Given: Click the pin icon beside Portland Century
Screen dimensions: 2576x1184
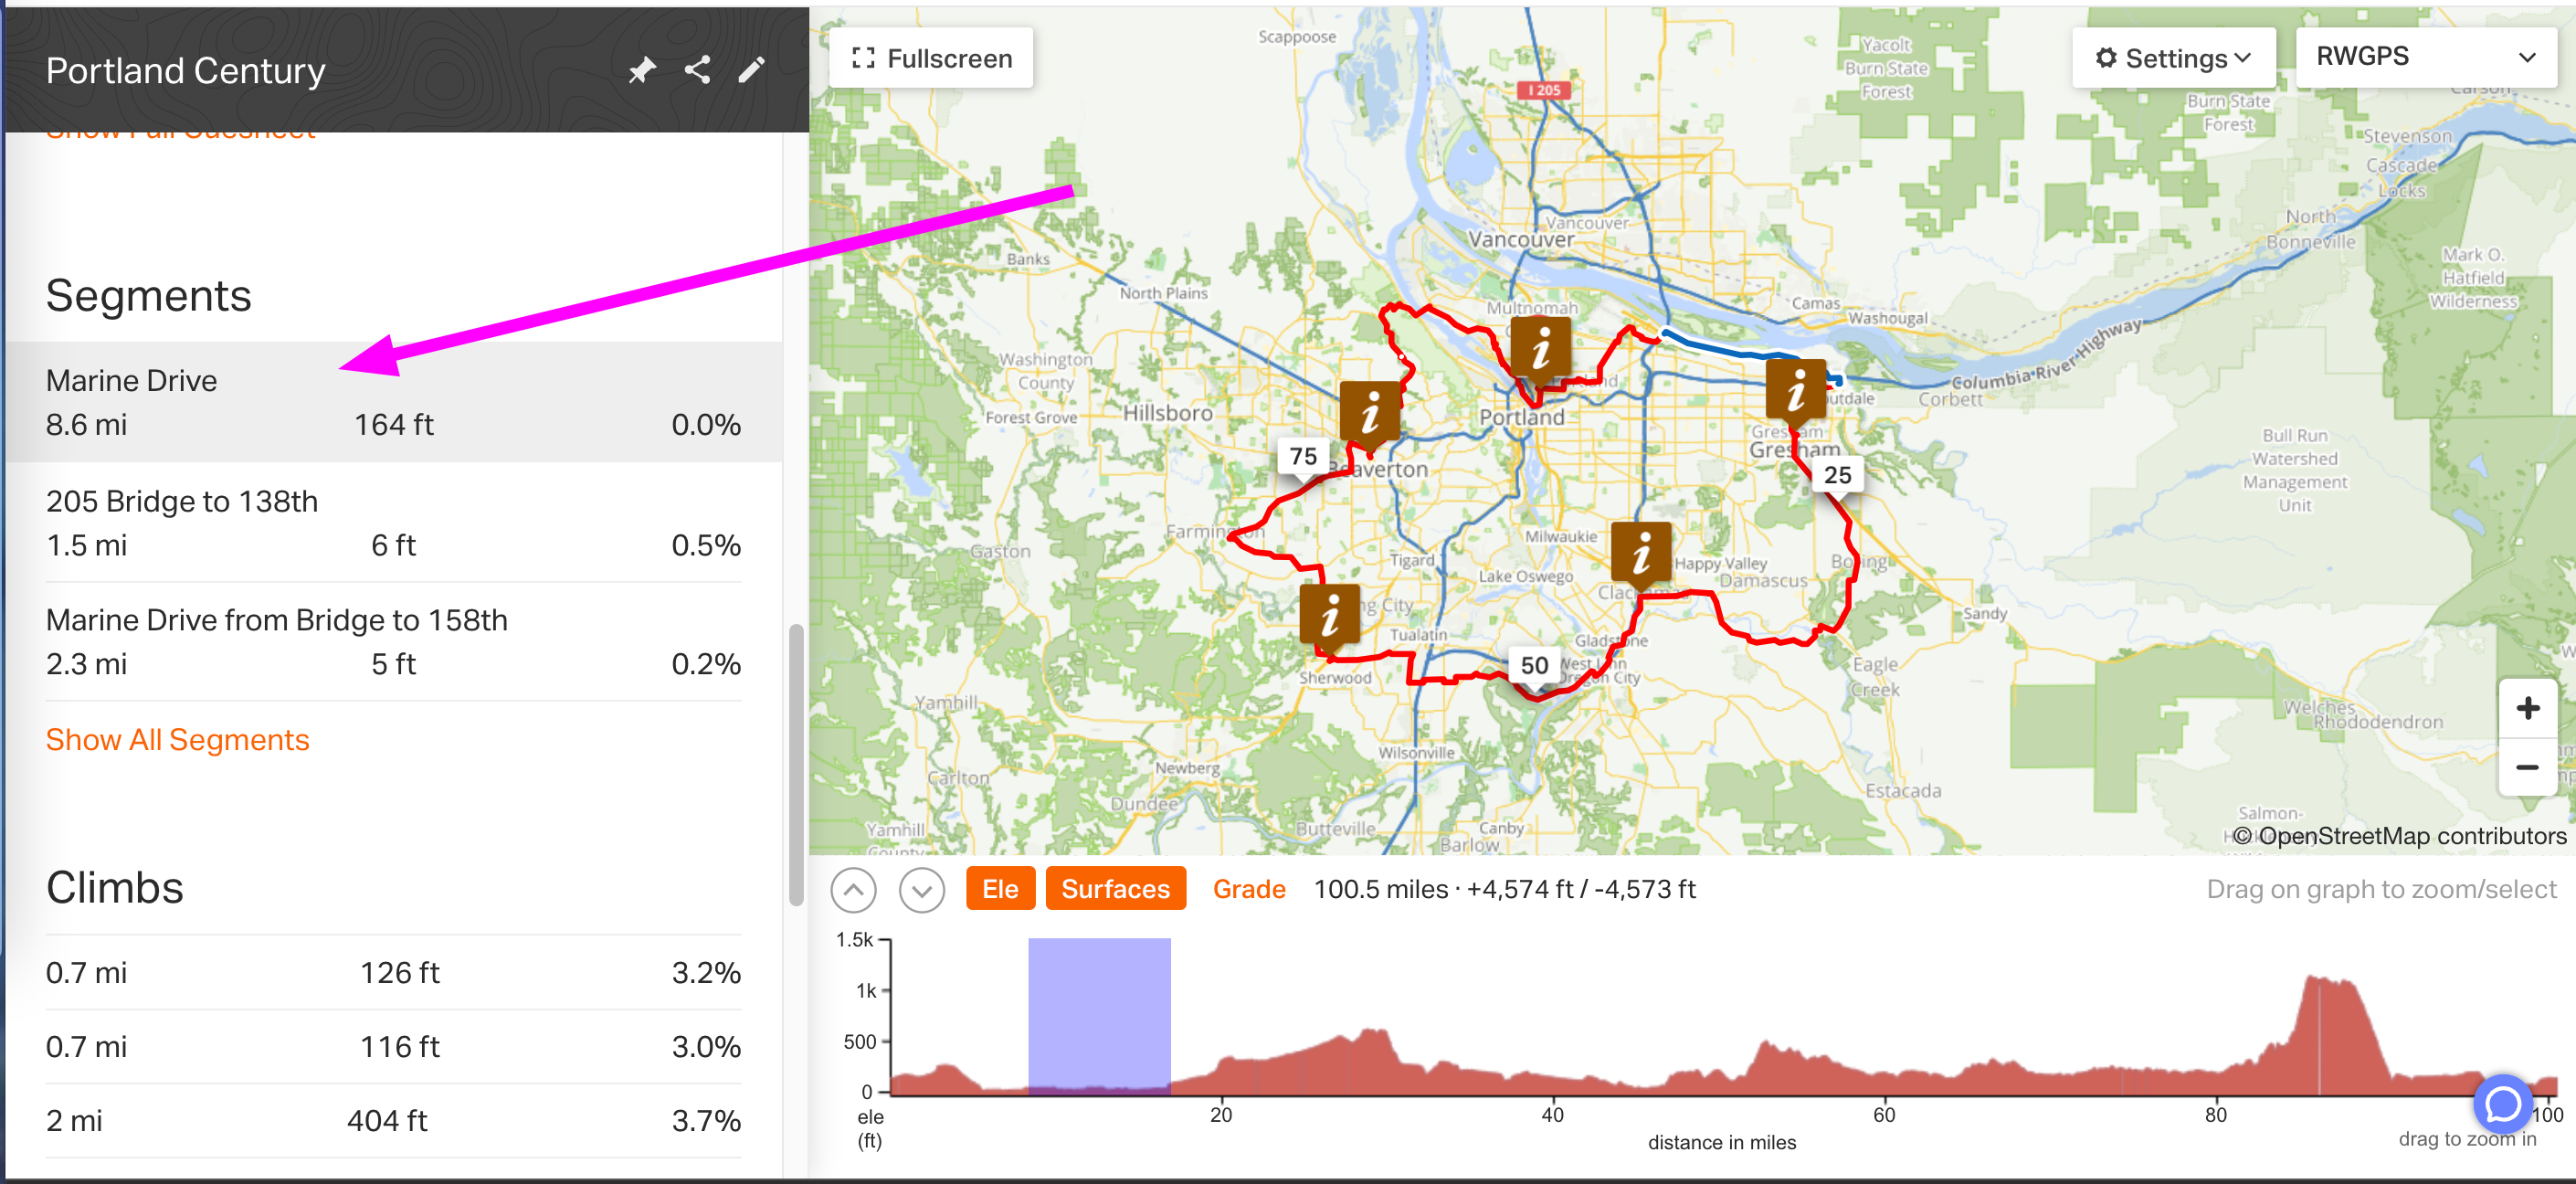Looking at the screenshot, I should (641, 70).
